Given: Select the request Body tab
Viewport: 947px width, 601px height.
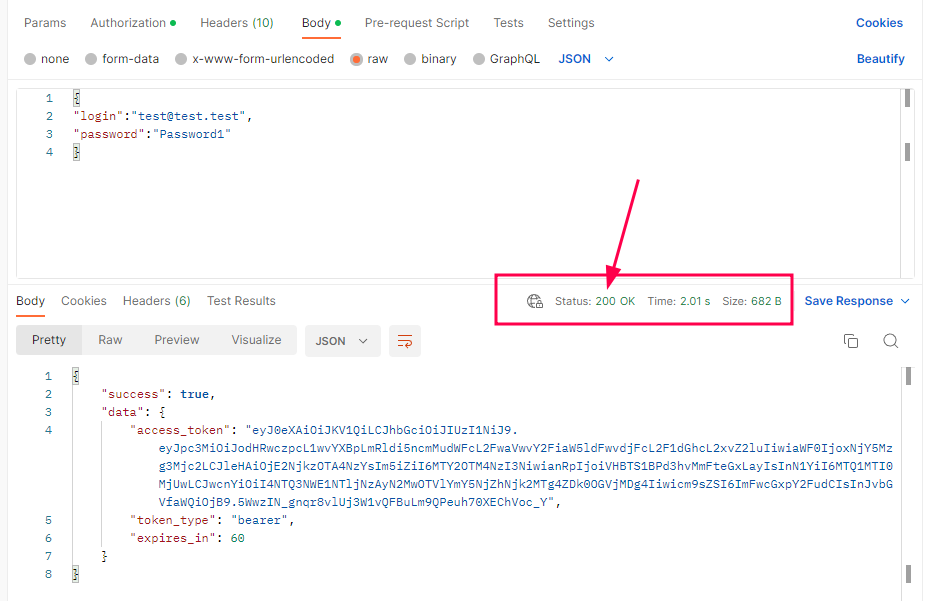Looking at the screenshot, I should click(x=321, y=23).
